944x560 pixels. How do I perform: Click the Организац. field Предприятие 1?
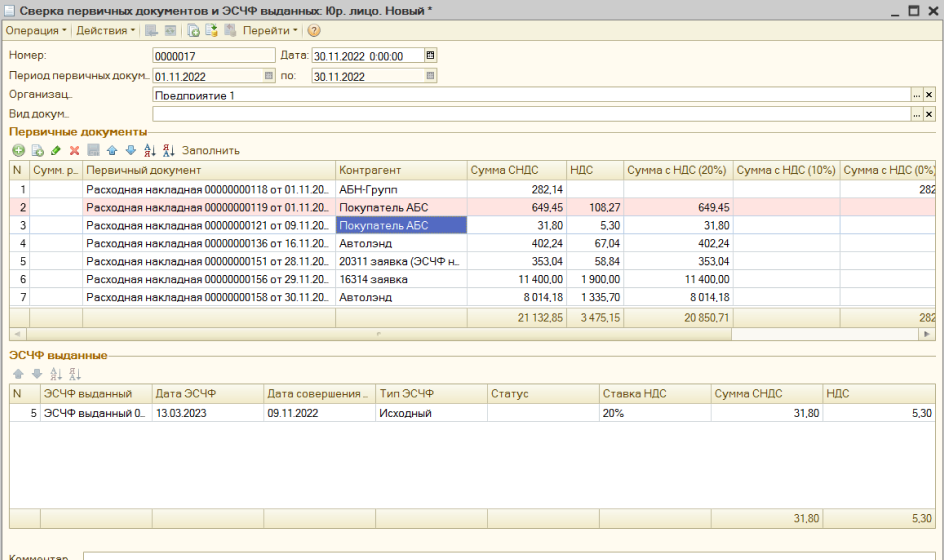(x=531, y=95)
